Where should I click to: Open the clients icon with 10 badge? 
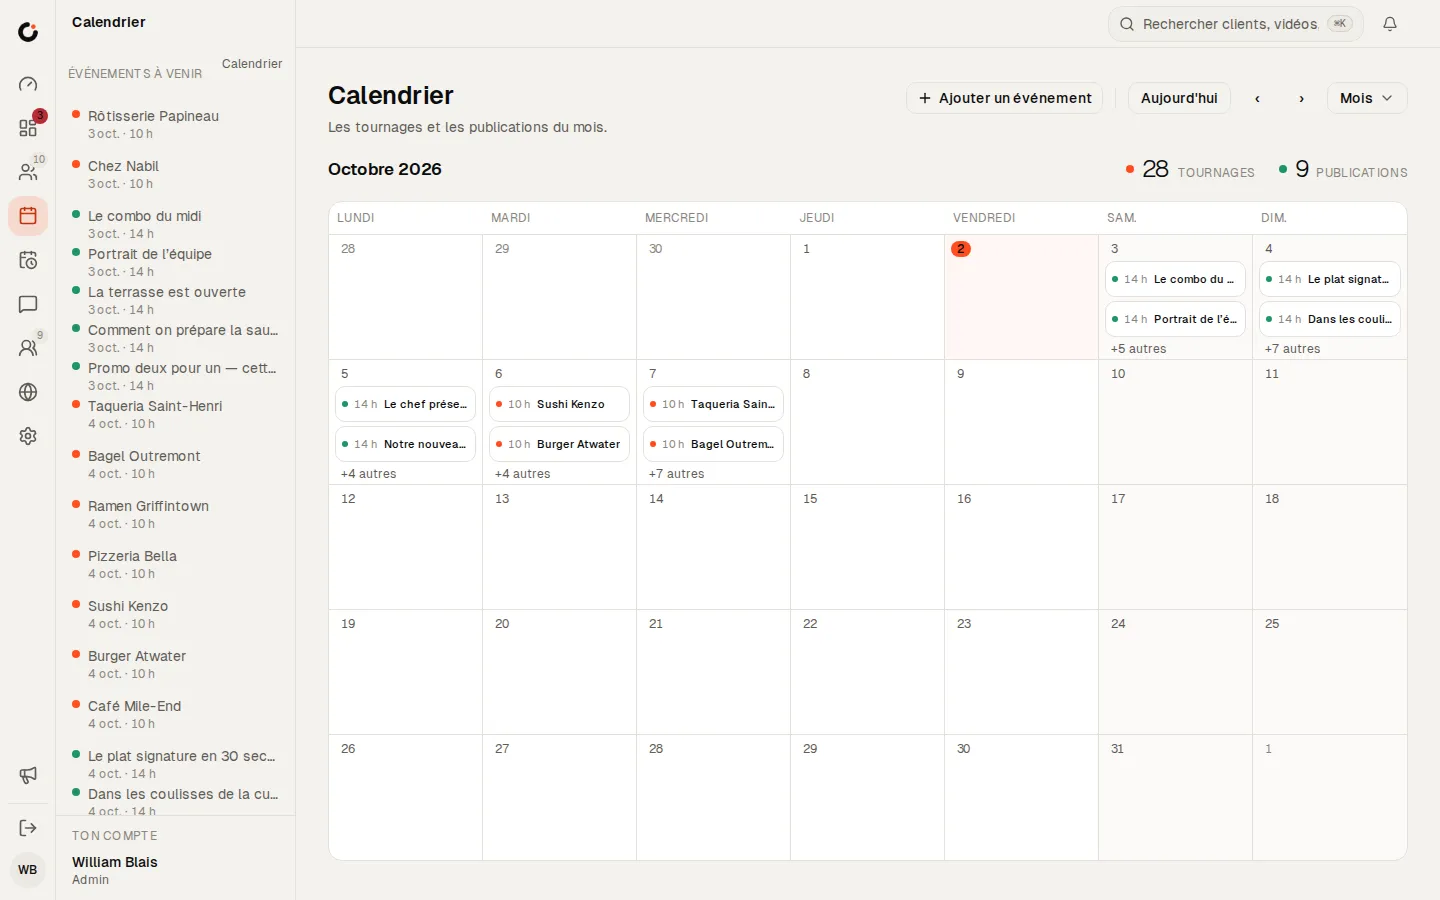point(28,172)
